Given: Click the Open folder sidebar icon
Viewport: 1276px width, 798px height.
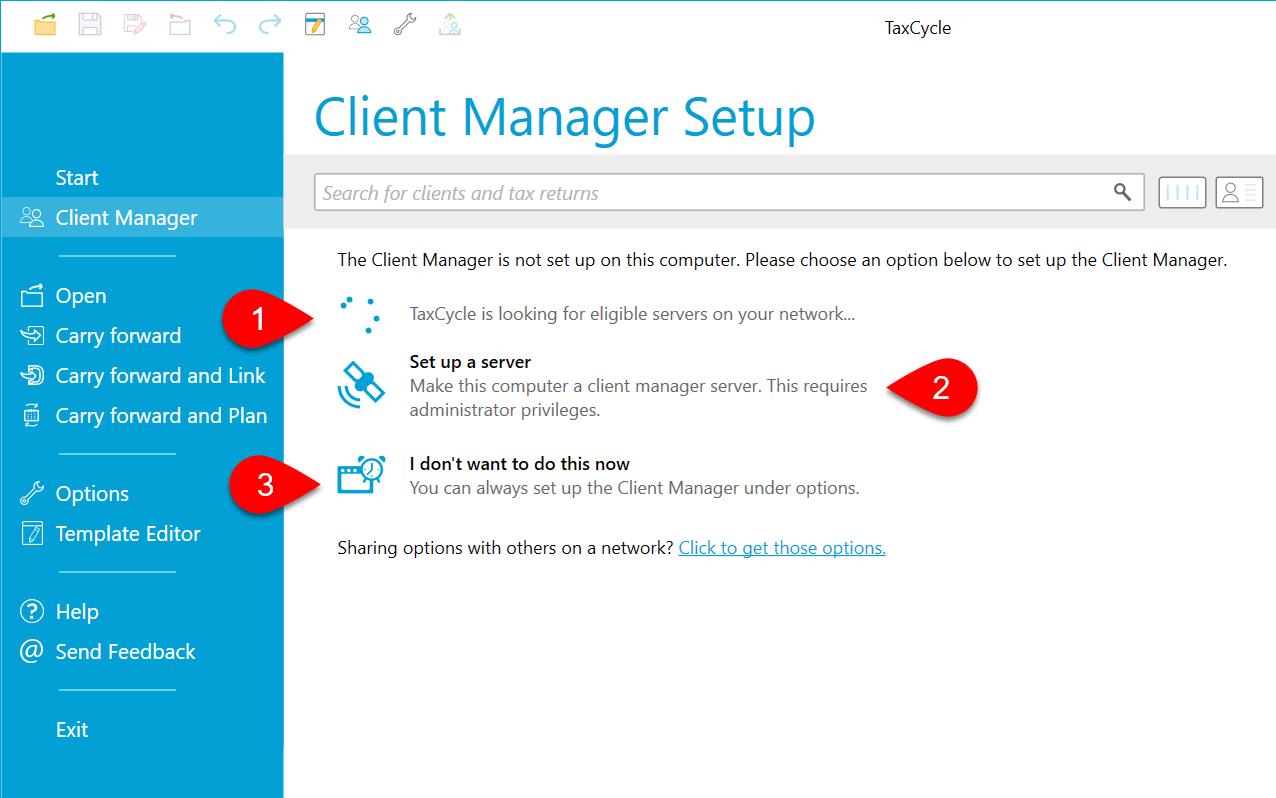Looking at the screenshot, I should 32,296.
